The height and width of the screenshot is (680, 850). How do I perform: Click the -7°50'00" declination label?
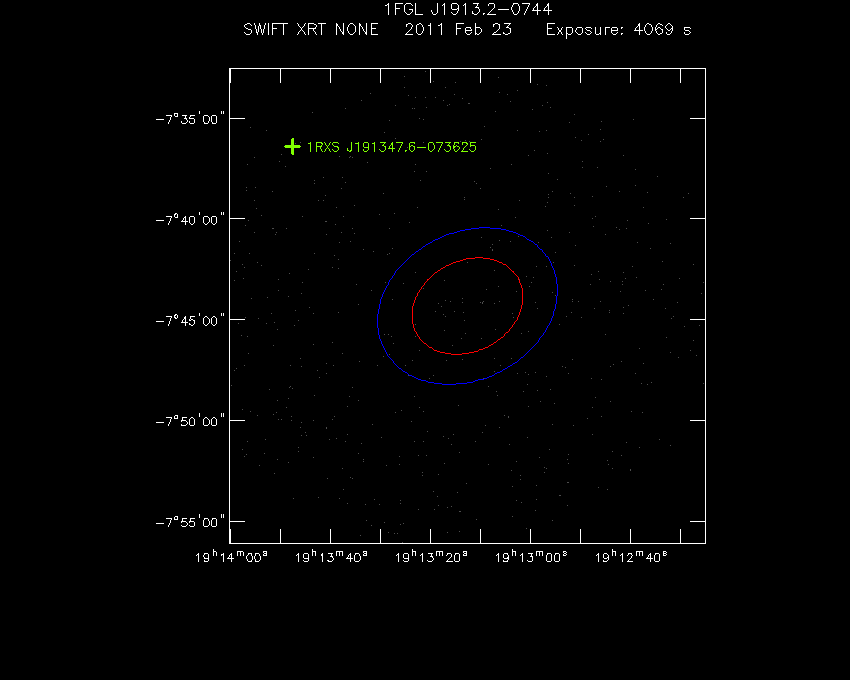pyautogui.click(x=190, y=421)
